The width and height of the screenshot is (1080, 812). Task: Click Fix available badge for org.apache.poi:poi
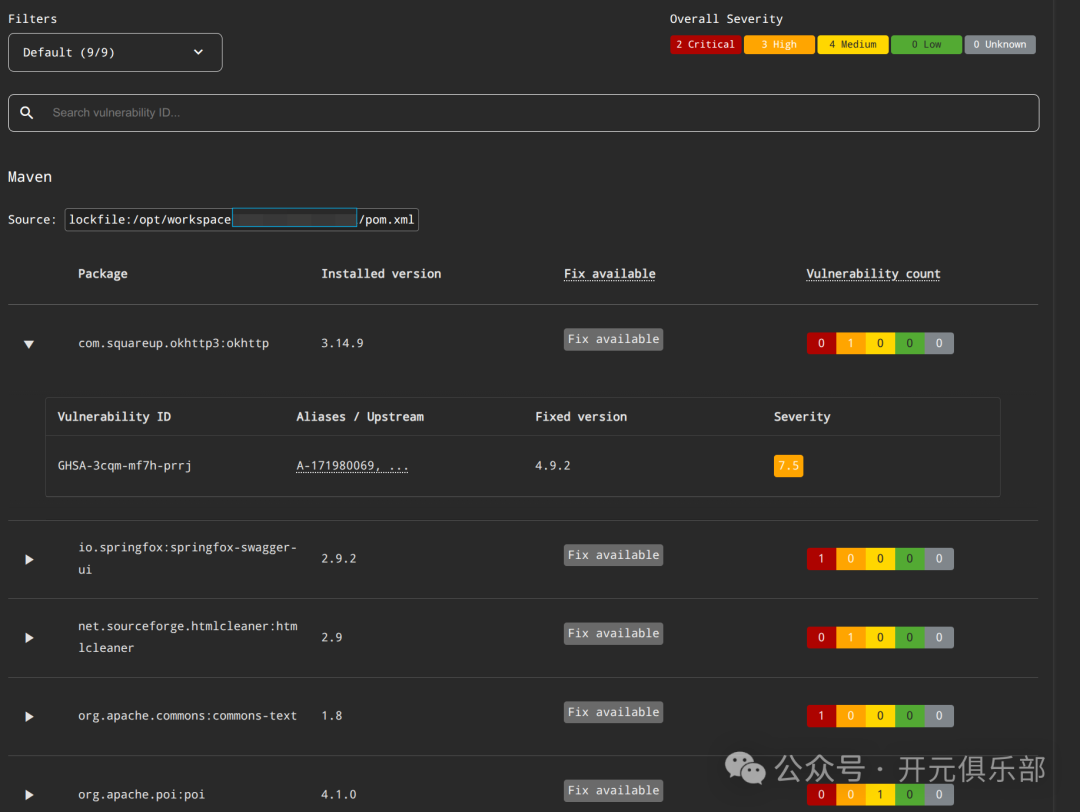[x=614, y=791]
